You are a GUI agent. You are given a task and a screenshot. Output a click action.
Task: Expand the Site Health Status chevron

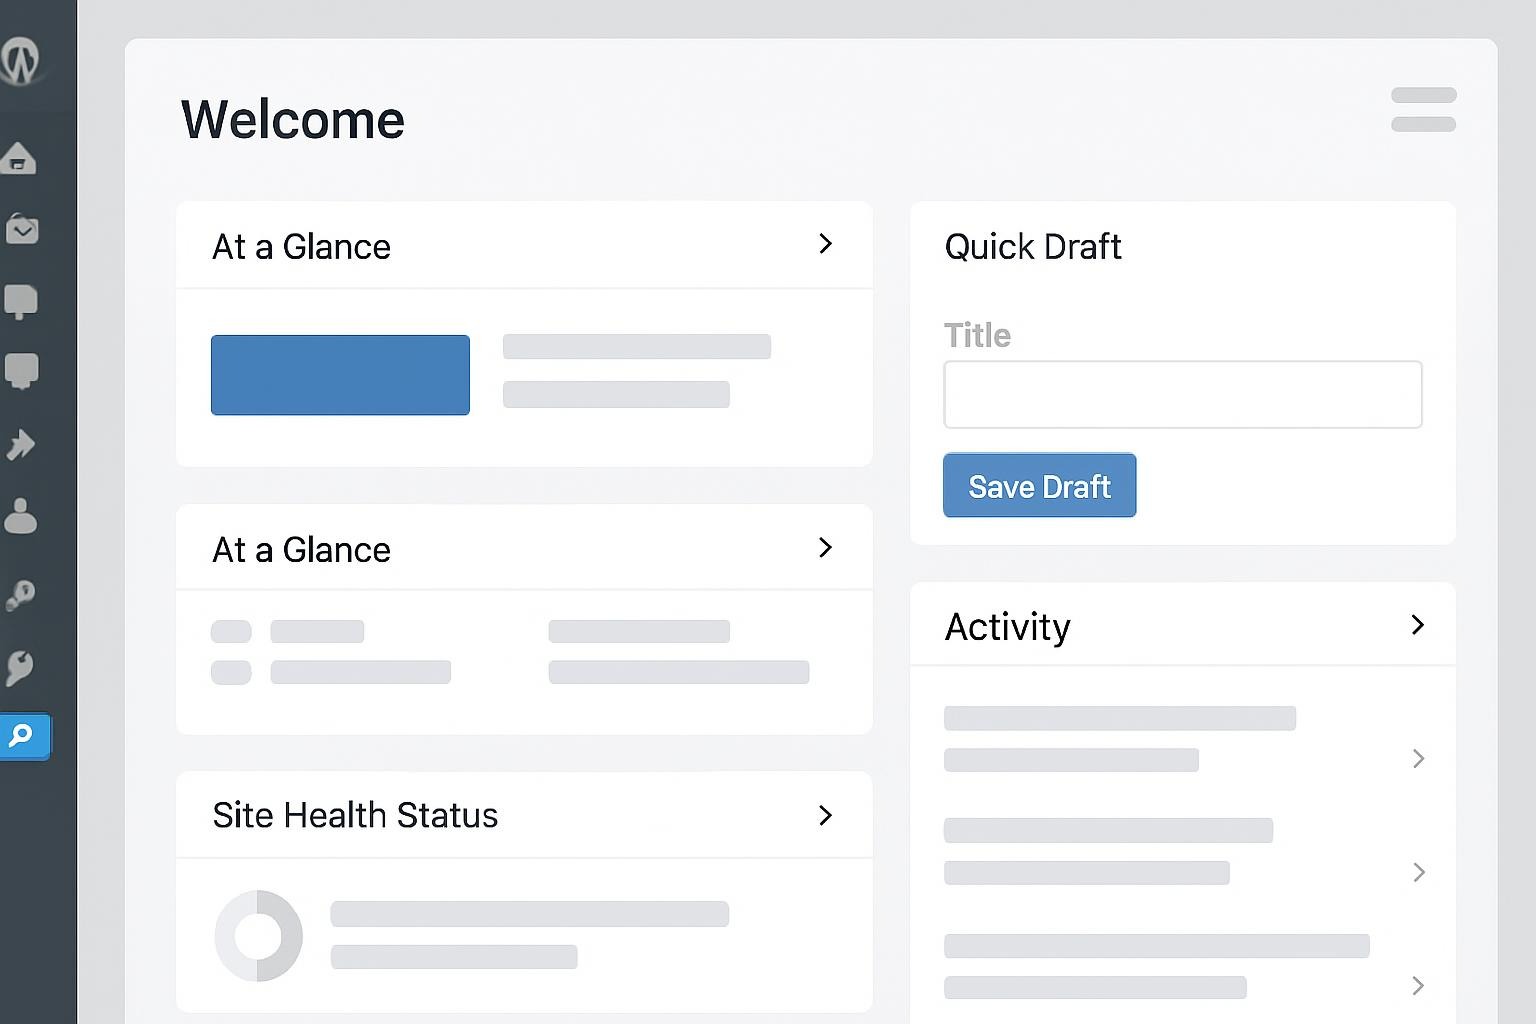825,816
